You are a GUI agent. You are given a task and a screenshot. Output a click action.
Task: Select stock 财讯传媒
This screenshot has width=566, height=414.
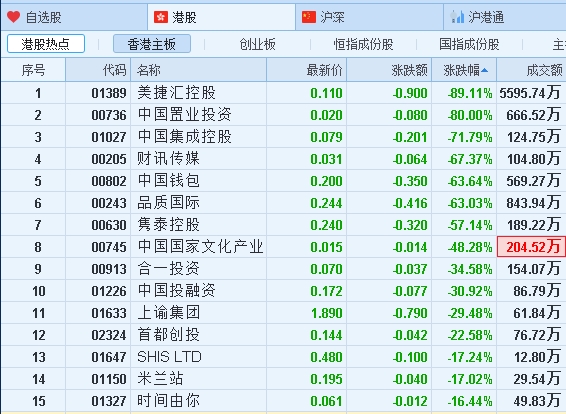[169, 159]
